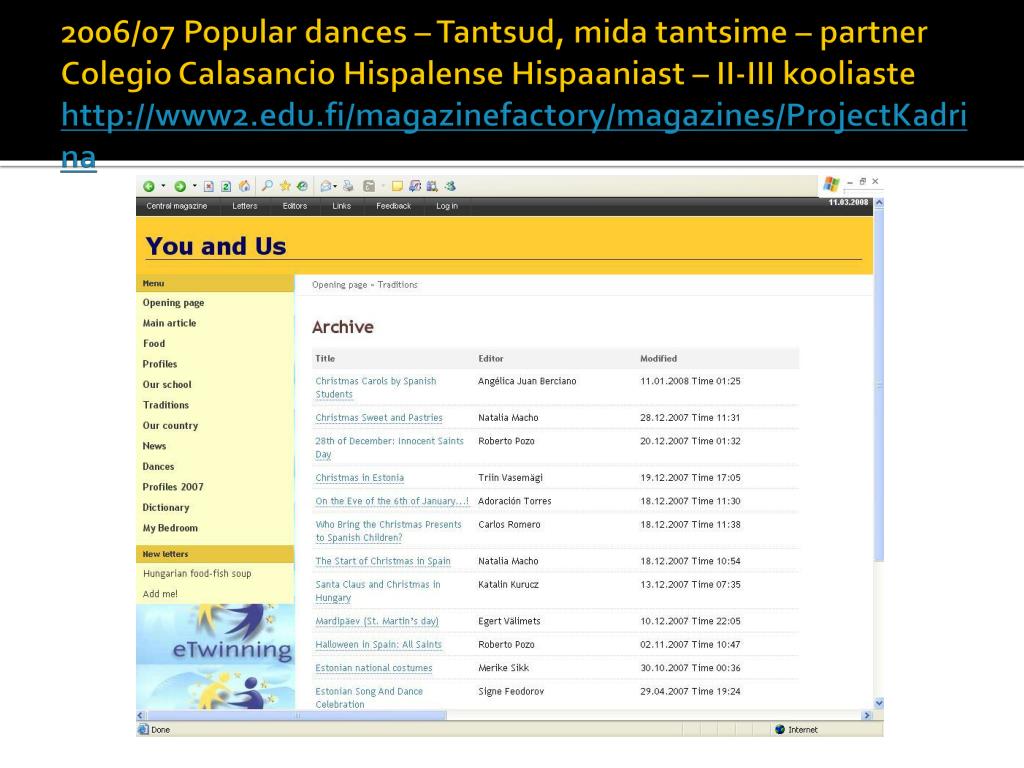
Task: Open Our country in side menu
Action: 170,426
